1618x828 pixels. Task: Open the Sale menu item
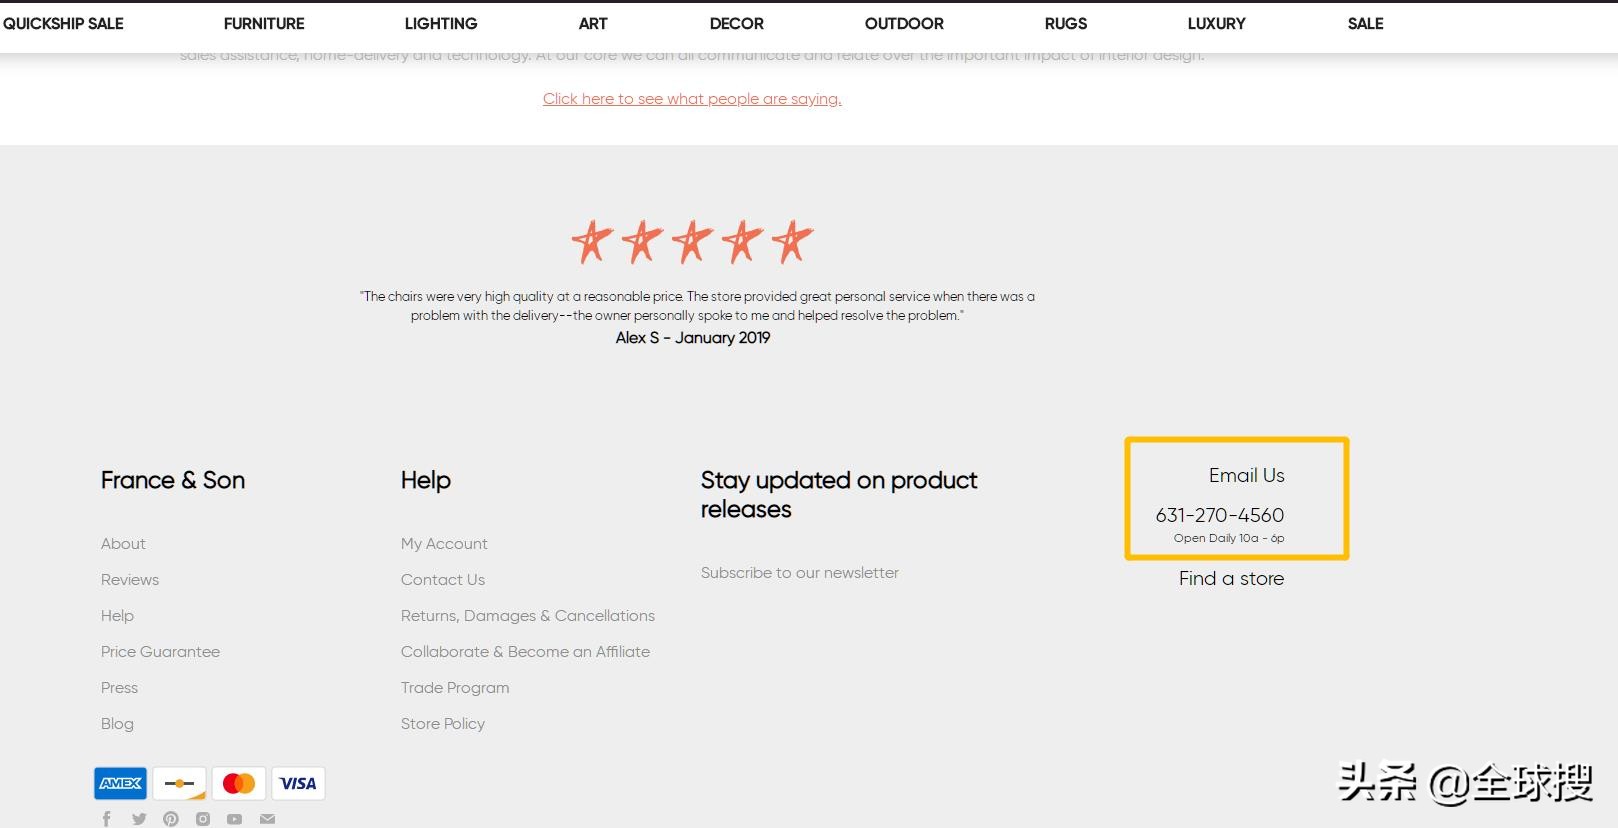click(1366, 23)
